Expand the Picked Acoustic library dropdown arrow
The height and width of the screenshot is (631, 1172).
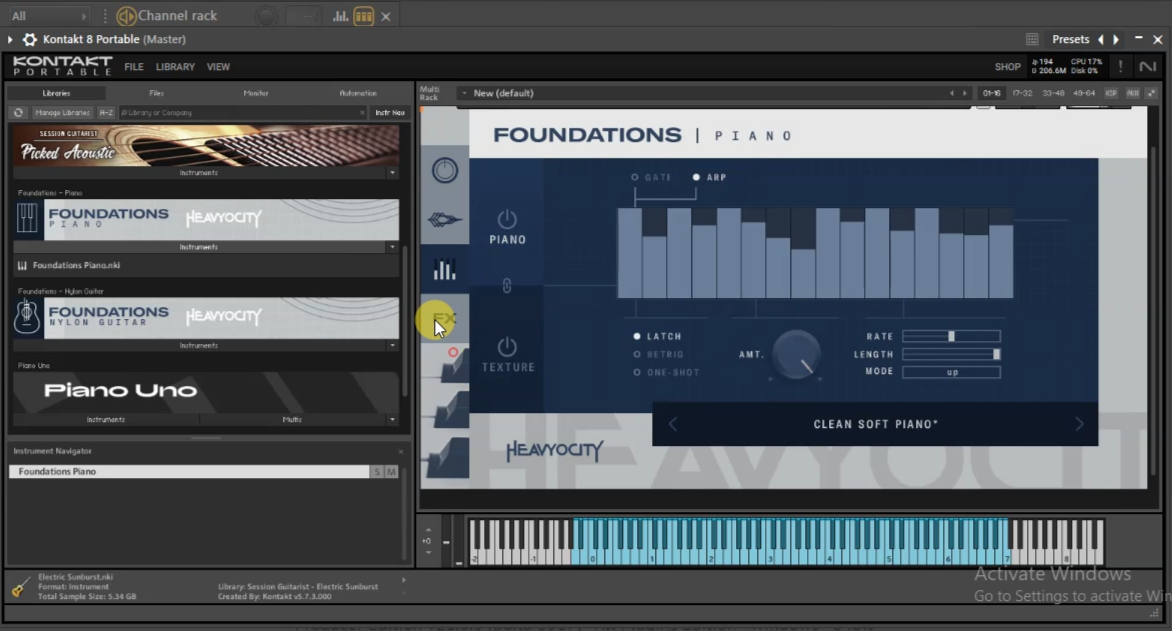(x=392, y=173)
